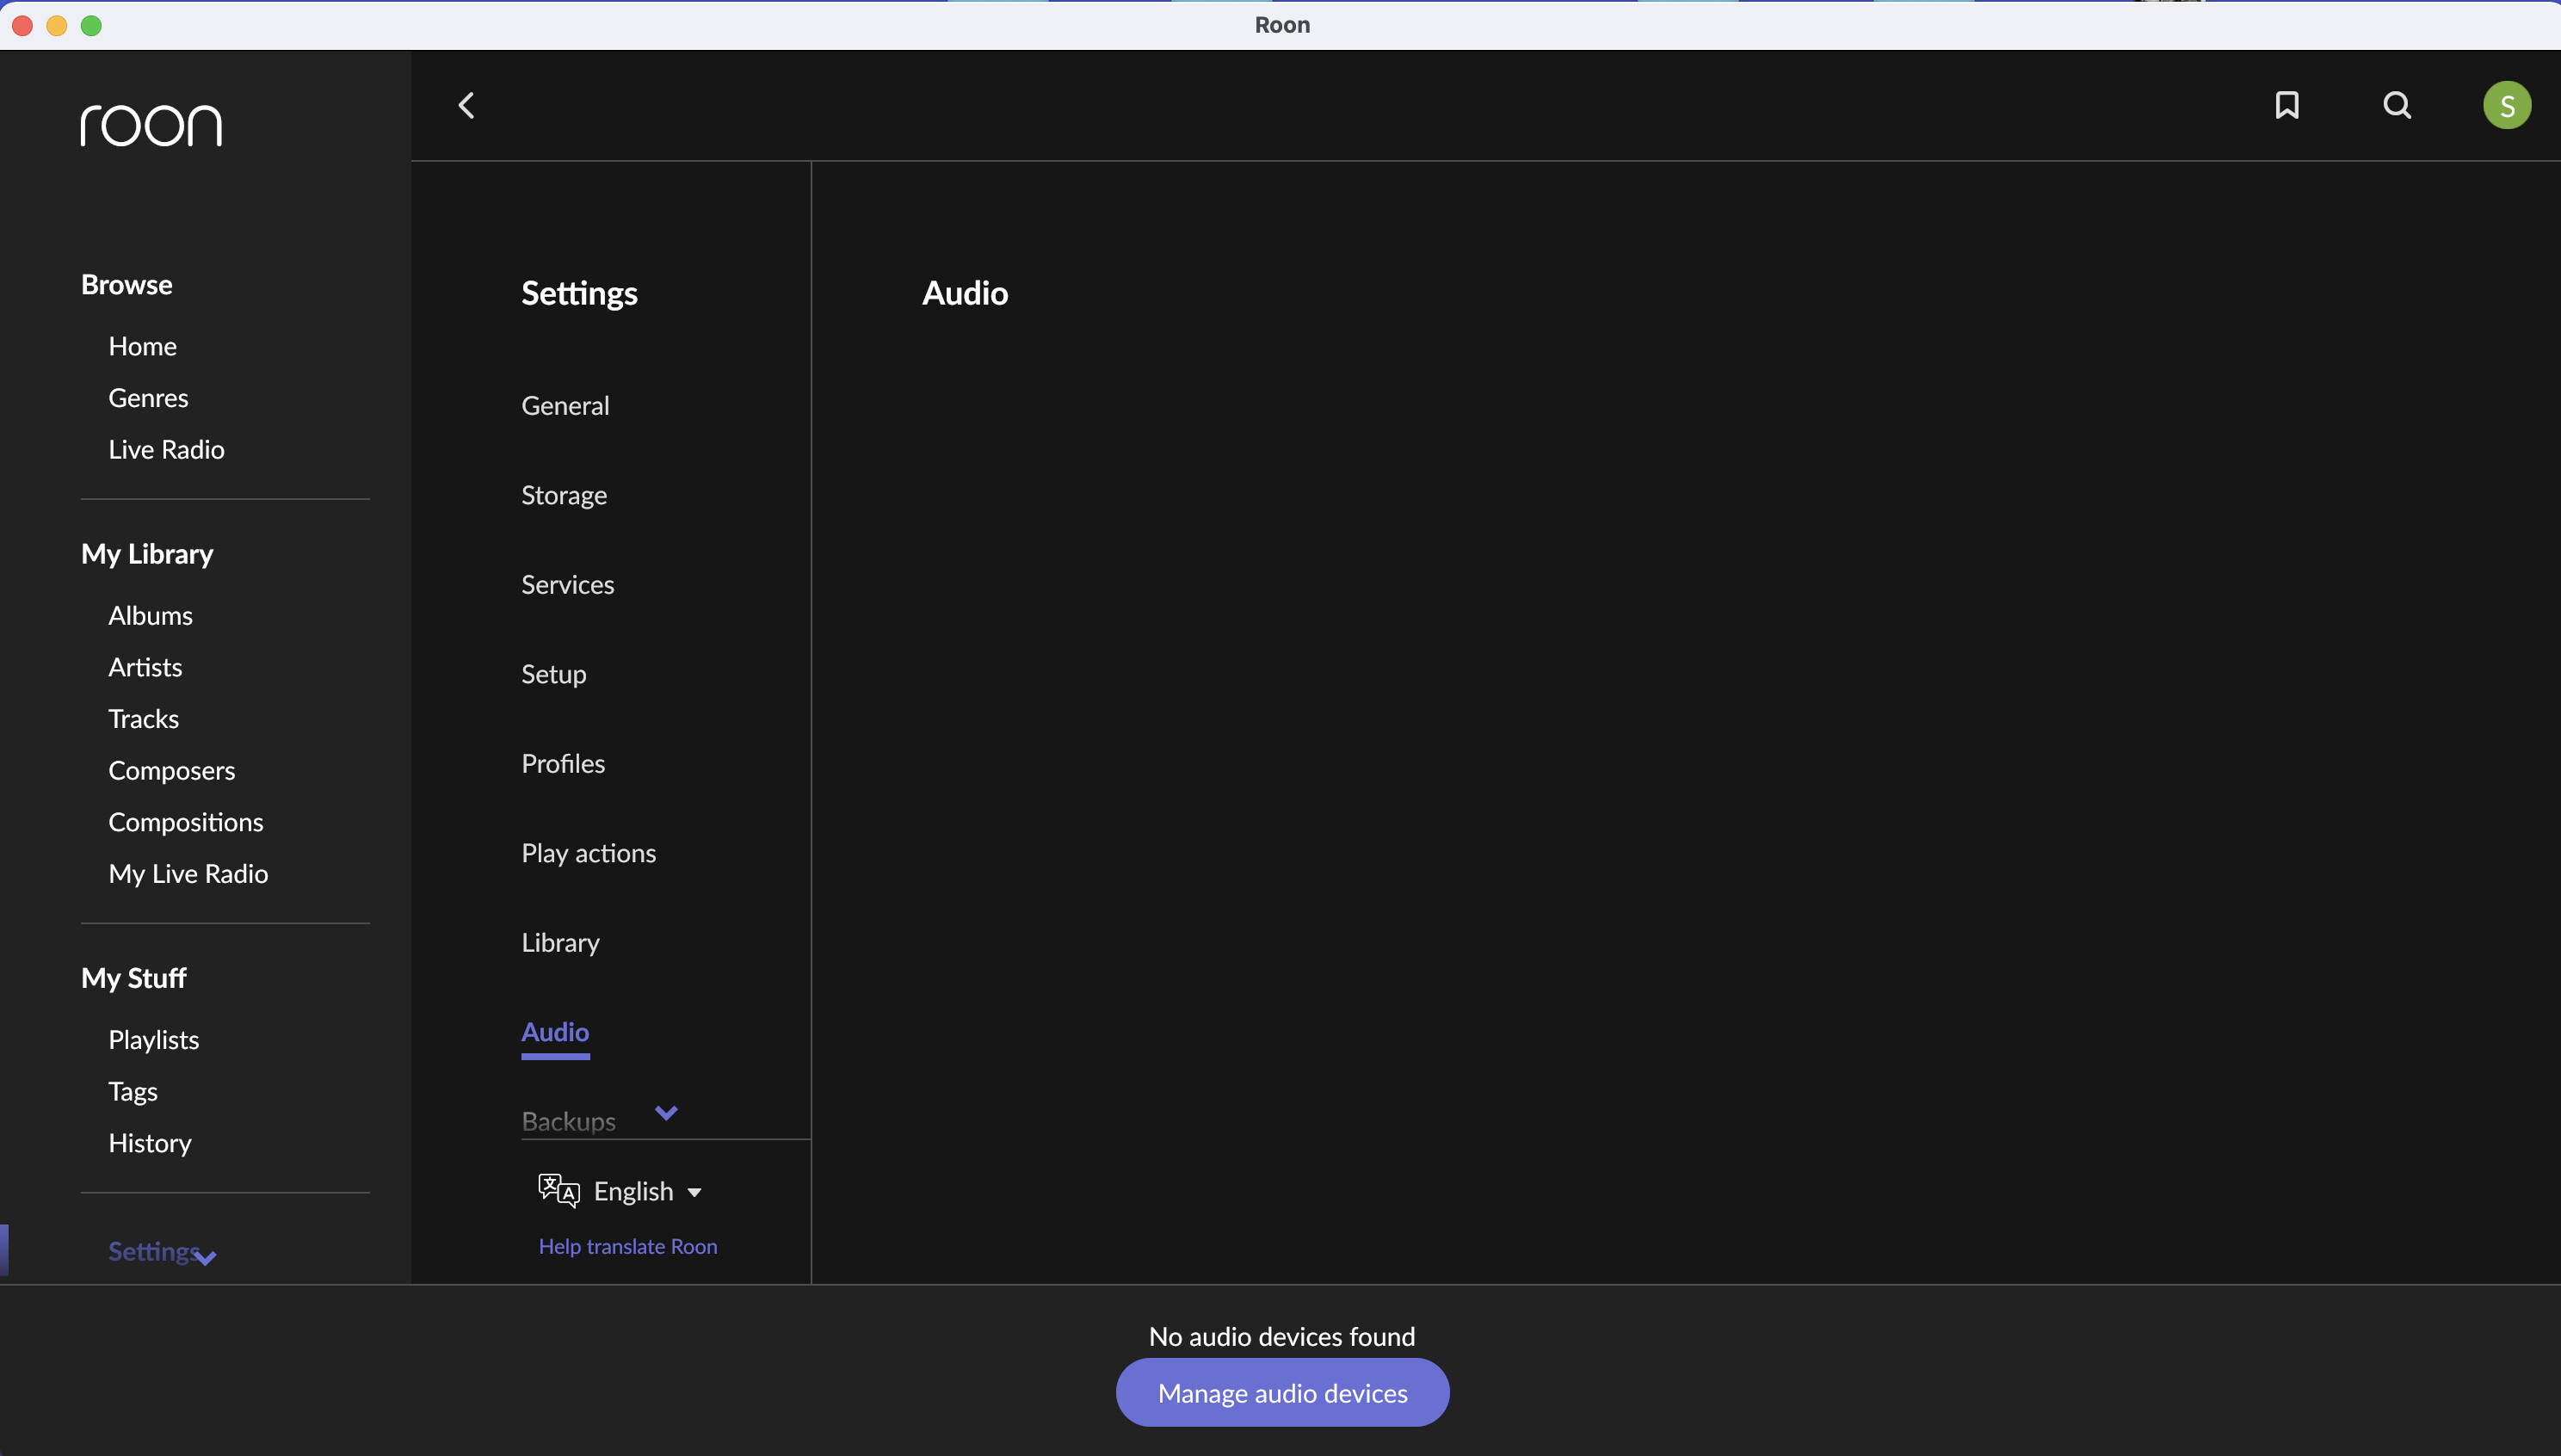Select Settings in the sidebar
The width and height of the screenshot is (2561, 1456).
click(x=152, y=1251)
